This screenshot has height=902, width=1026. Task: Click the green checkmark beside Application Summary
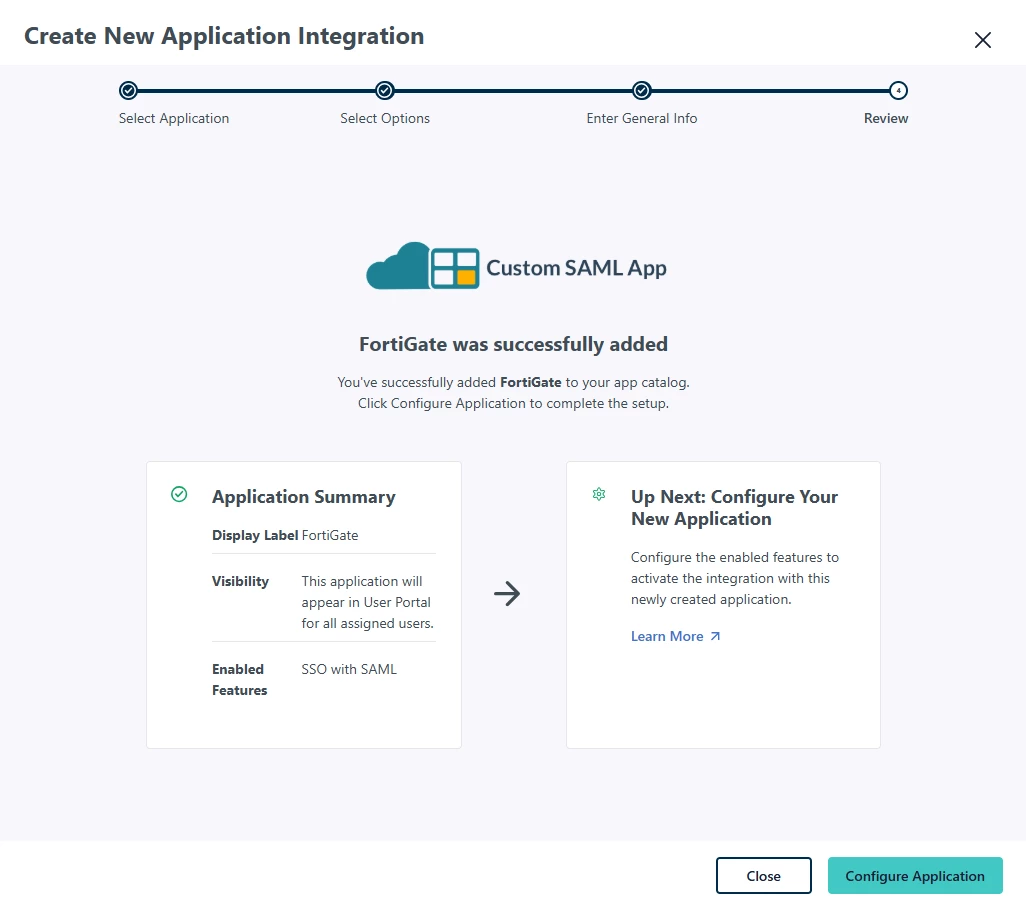coord(179,494)
